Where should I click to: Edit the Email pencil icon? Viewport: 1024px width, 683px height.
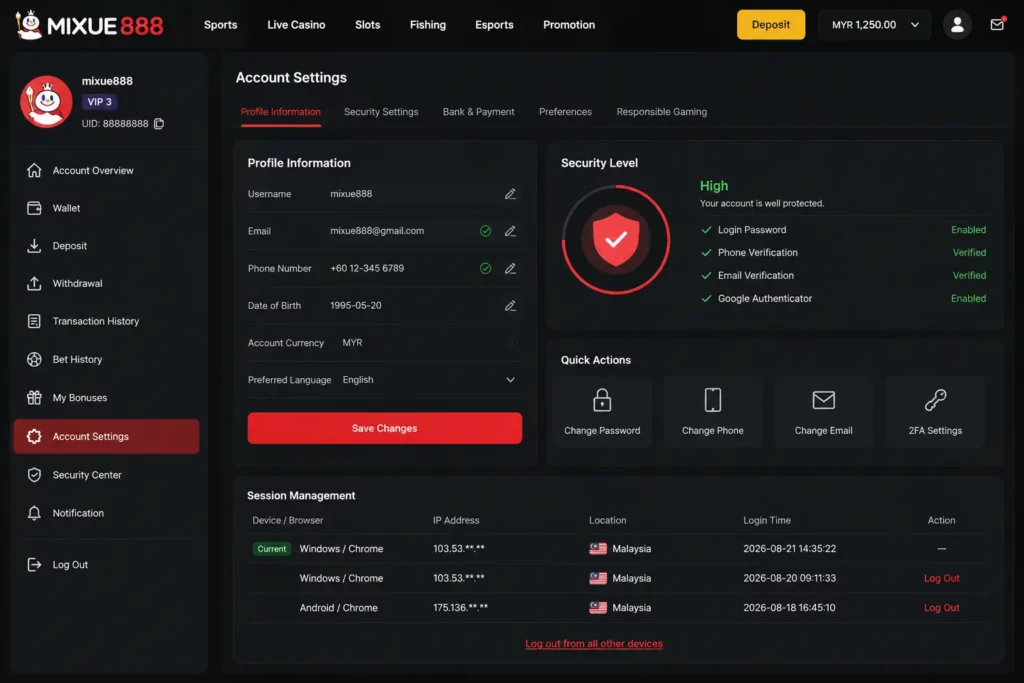pyautogui.click(x=510, y=231)
